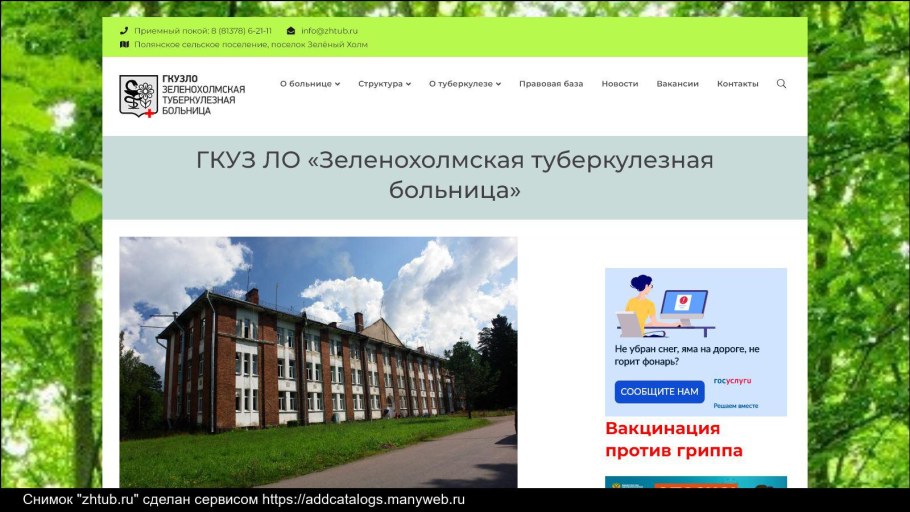This screenshot has width=910, height=512.
Task: Click the hospital building photo
Action: coord(318,362)
